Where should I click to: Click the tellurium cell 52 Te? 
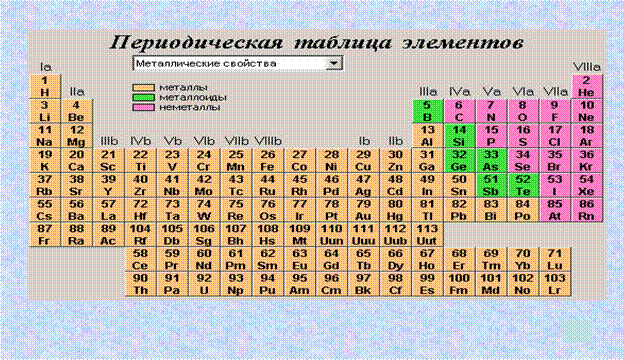click(x=523, y=185)
